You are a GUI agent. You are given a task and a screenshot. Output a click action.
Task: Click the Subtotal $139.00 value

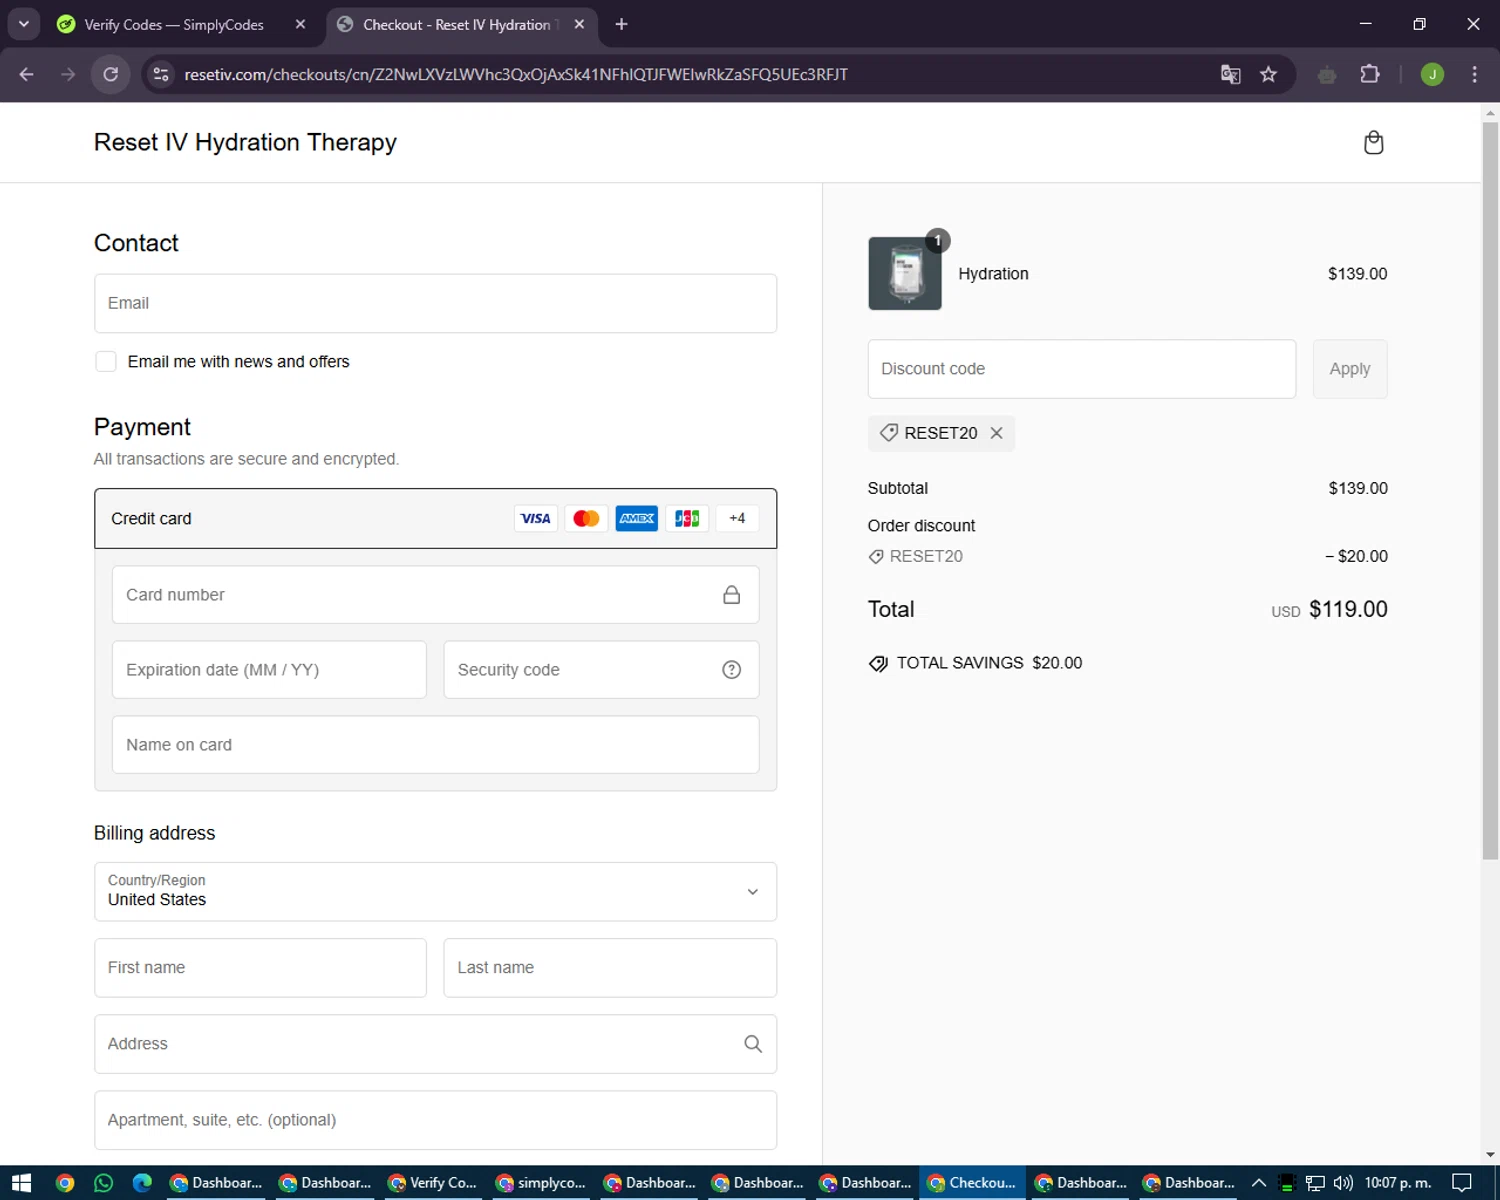[x=1358, y=488]
